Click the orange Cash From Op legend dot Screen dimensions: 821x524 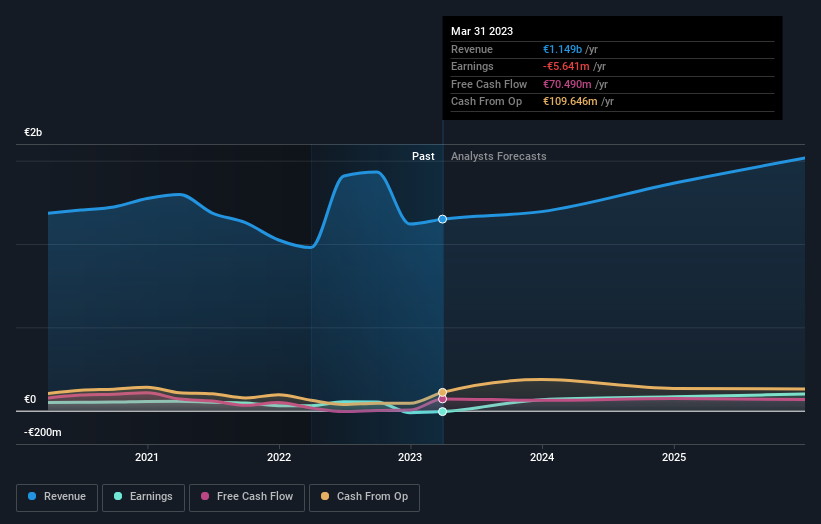click(x=325, y=496)
